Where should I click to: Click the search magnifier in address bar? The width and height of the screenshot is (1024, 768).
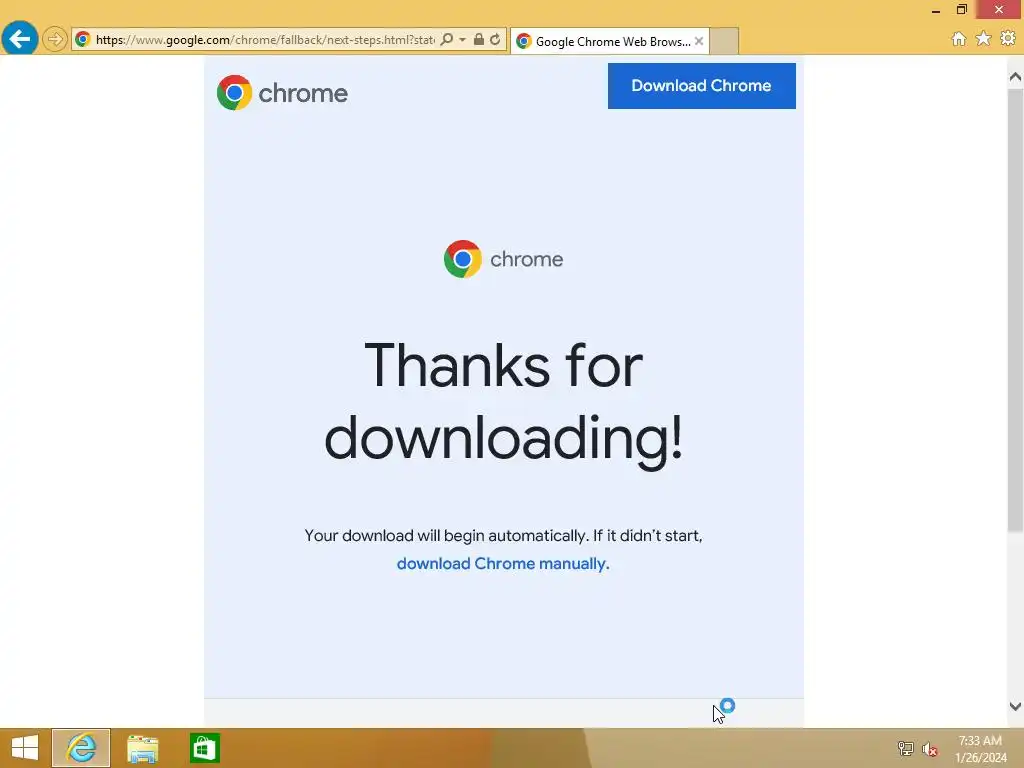click(447, 40)
